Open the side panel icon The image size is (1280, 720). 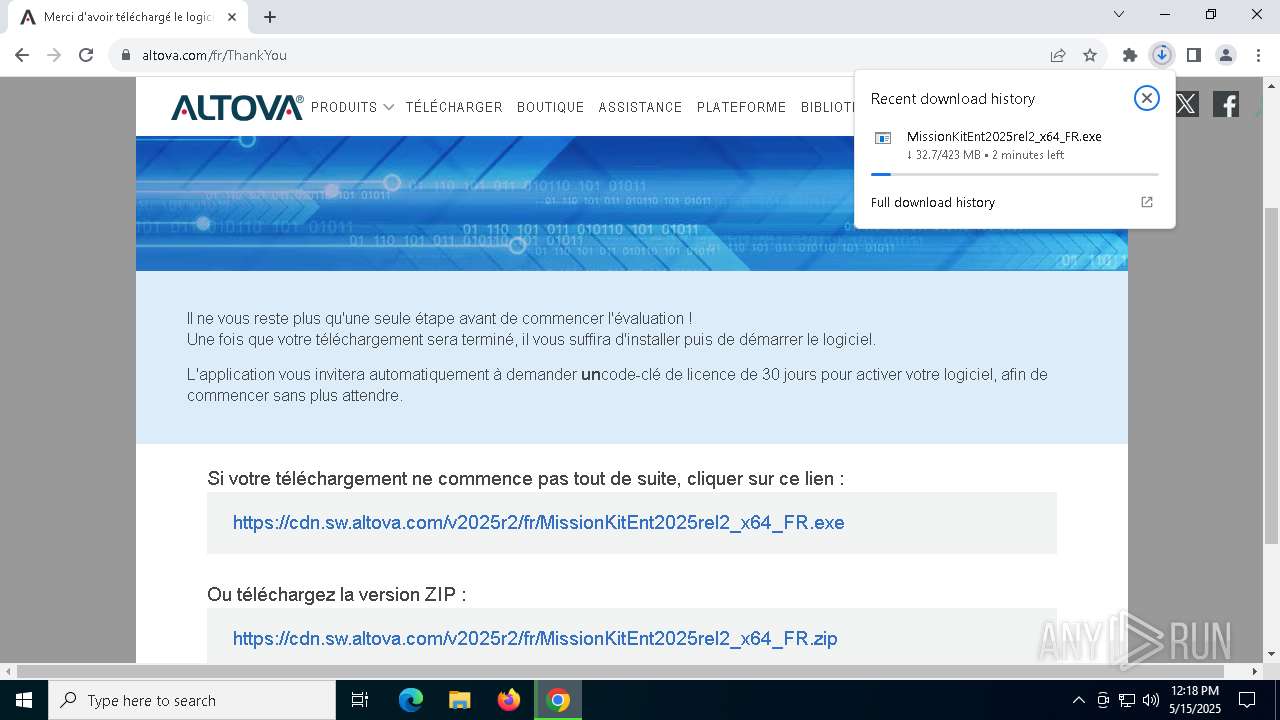point(1194,55)
